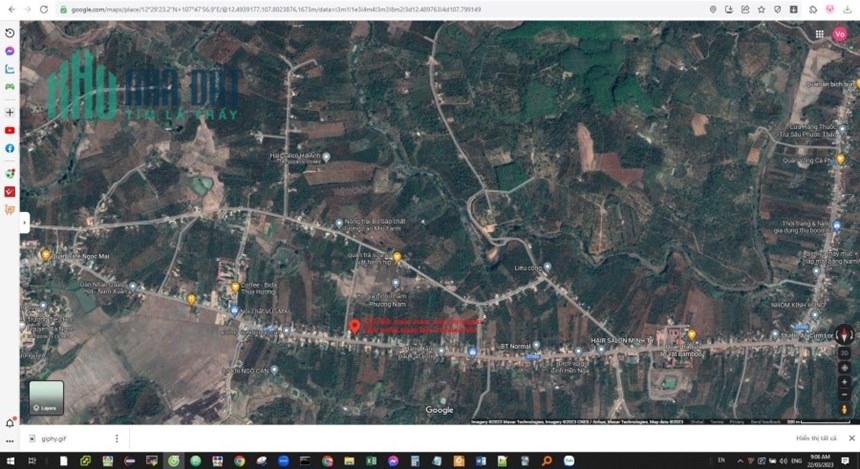Open the Vo account profile menu
The height and width of the screenshot is (469, 860).
click(x=839, y=34)
